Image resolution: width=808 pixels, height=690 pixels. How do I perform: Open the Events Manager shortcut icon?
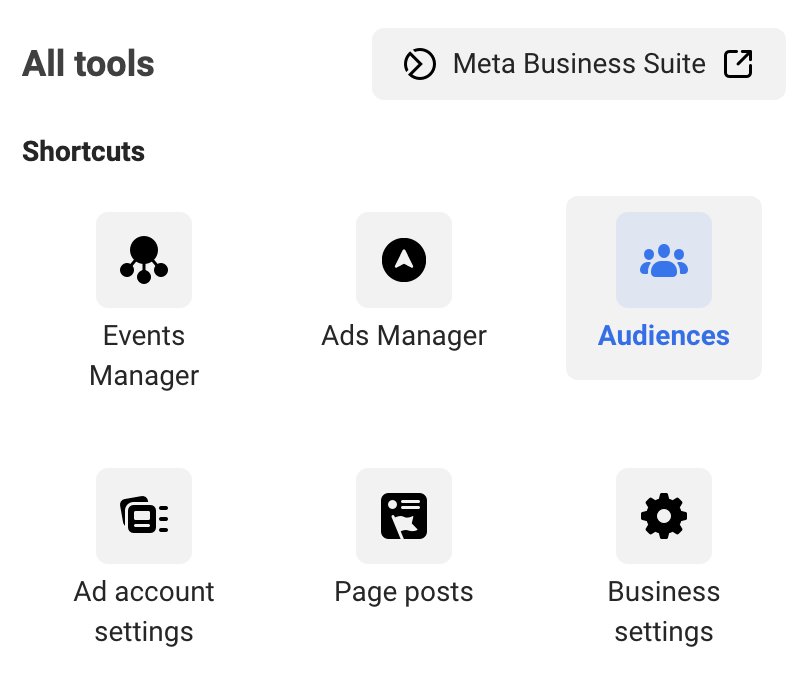pyautogui.click(x=144, y=260)
